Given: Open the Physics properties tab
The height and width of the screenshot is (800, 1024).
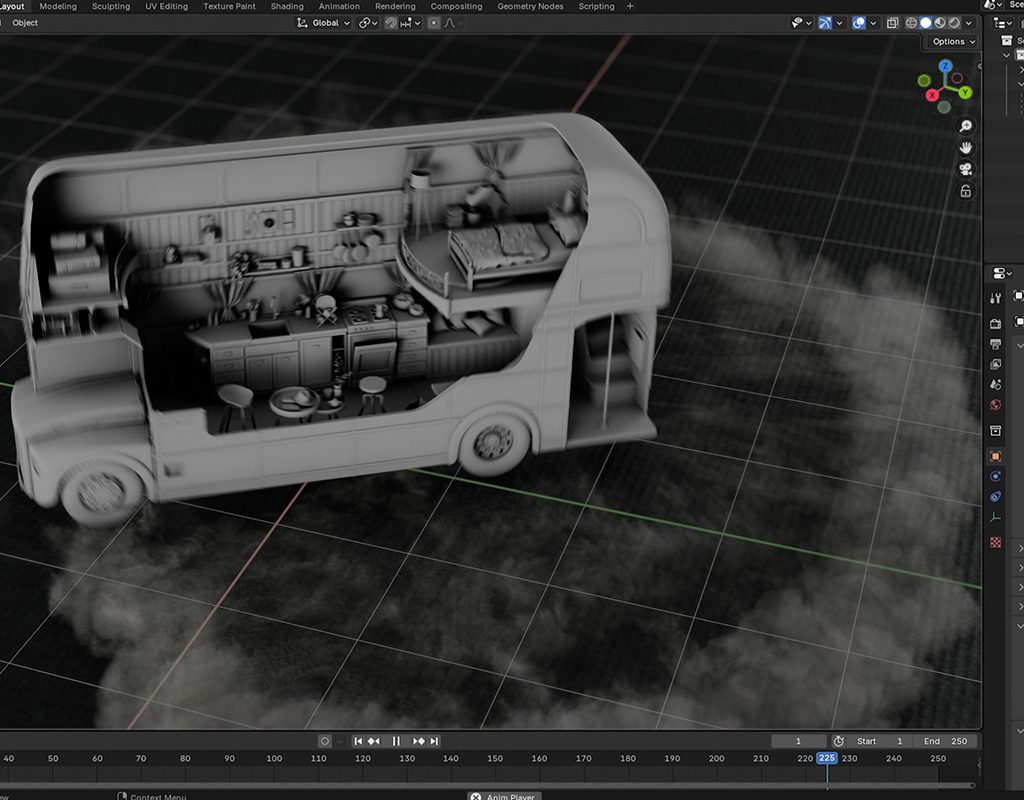Looking at the screenshot, I should click(x=995, y=476).
